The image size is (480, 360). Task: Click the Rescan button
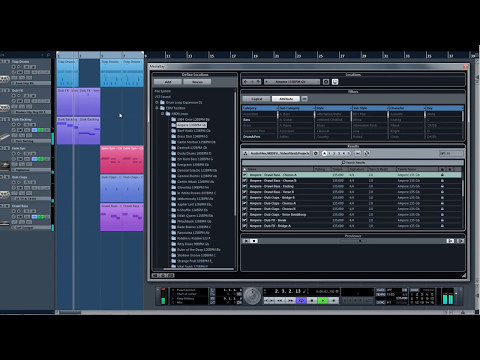(x=197, y=82)
